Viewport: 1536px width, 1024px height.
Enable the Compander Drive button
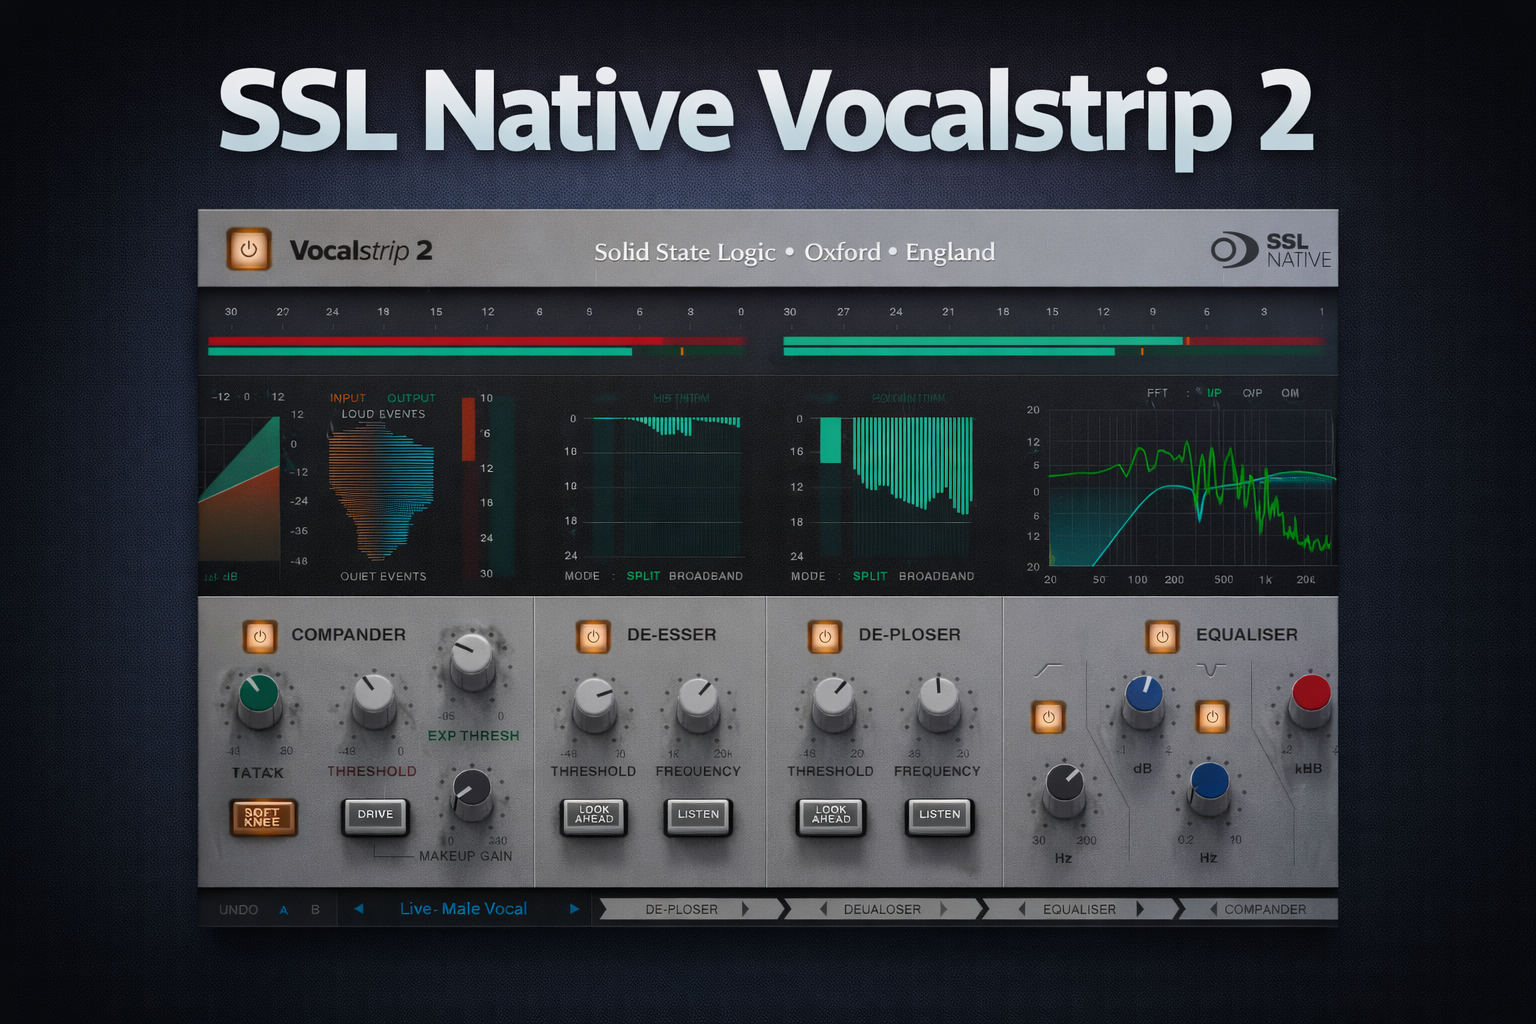coord(376,815)
